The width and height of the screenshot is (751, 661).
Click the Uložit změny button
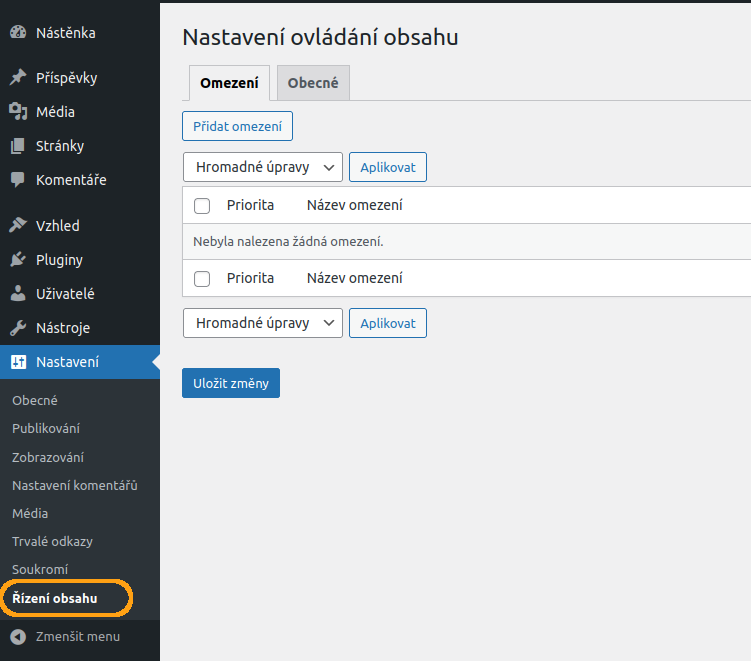pos(231,383)
